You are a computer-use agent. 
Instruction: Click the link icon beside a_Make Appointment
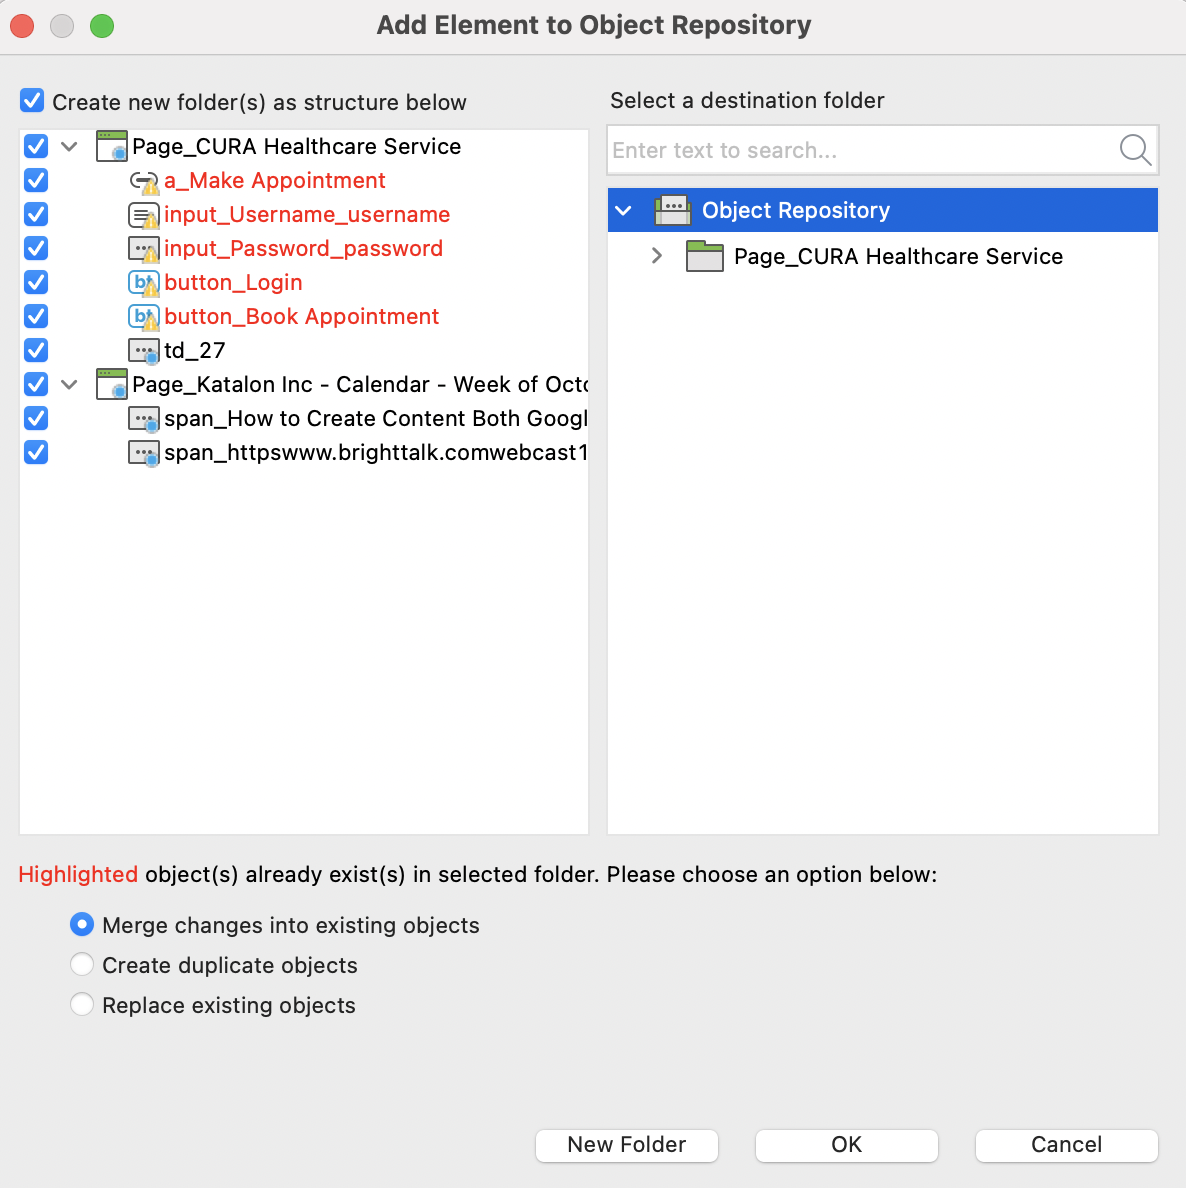pyautogui.click(x=144, y=181)
